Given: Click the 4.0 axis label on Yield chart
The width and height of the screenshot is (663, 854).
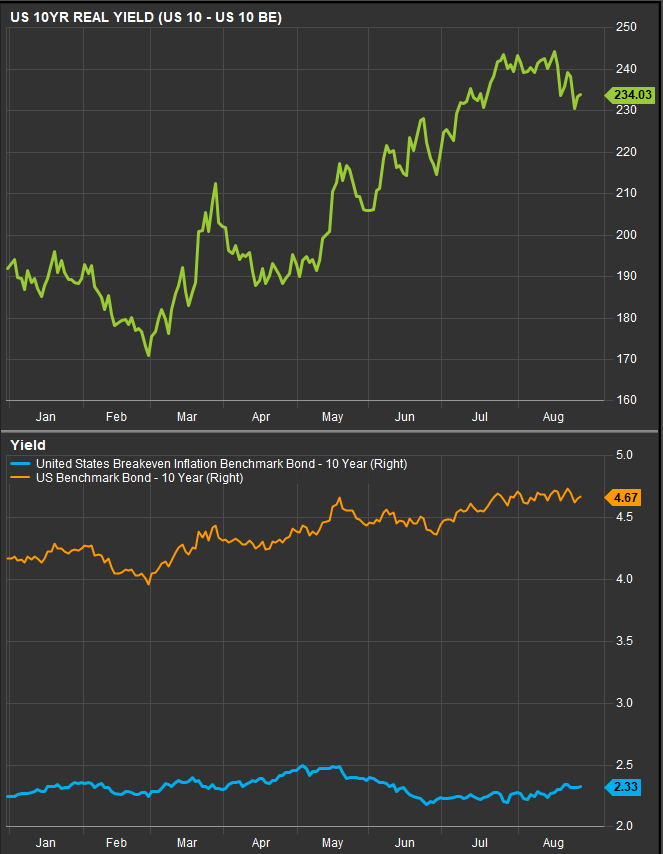Looking at the screenshot, I should tap(624, 579).
